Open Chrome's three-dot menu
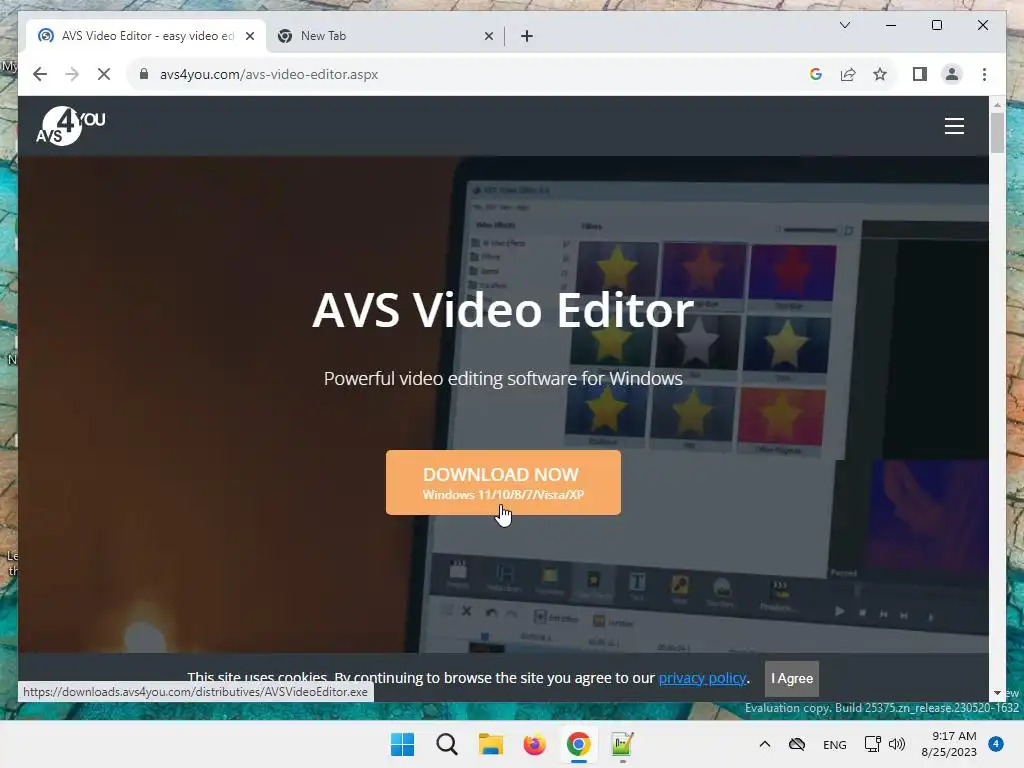The height and width of the screenshot is (768, 1024). pyautogui.click(x=984, y=74)
